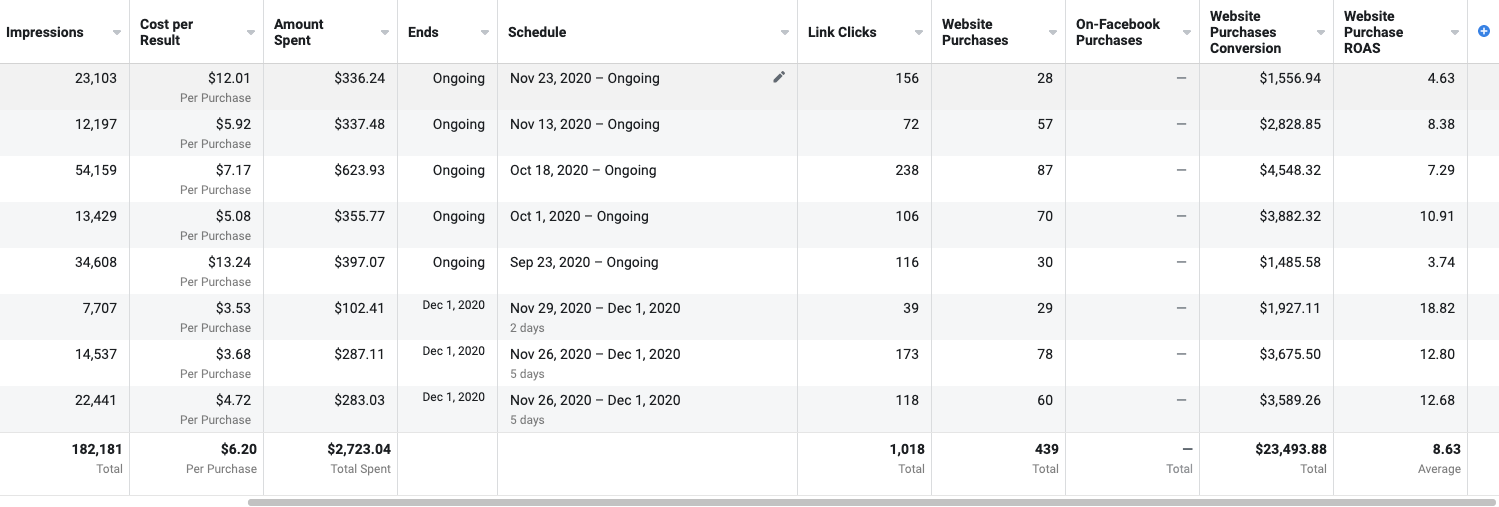
Task: Open Schedule column dropdown arrow
Action: click(785, 33)
